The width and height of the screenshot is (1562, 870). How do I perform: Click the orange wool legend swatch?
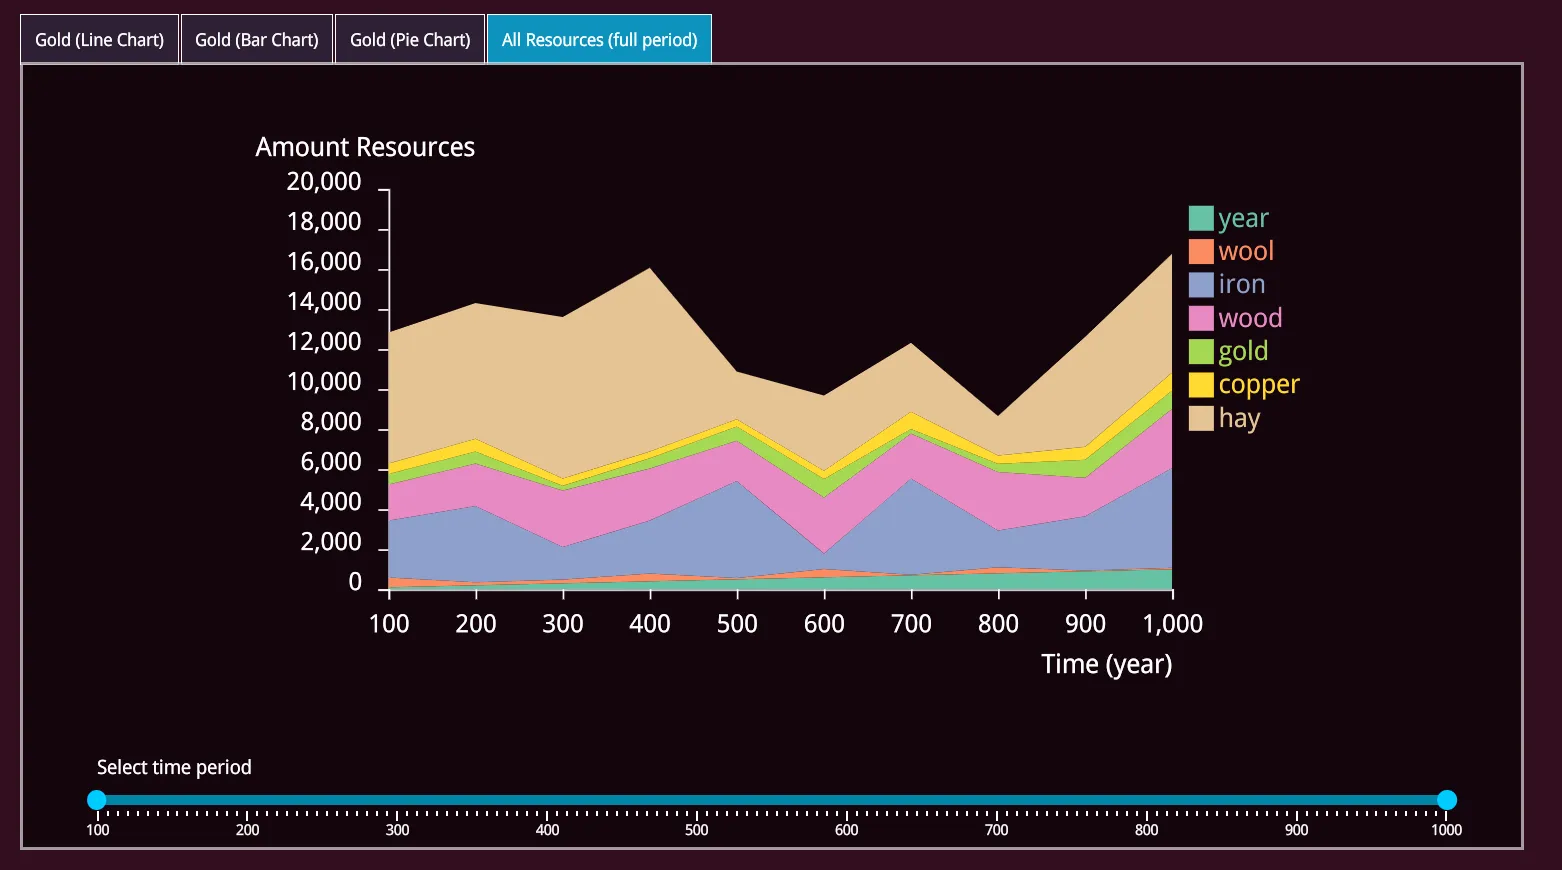tap(1201, 252)
